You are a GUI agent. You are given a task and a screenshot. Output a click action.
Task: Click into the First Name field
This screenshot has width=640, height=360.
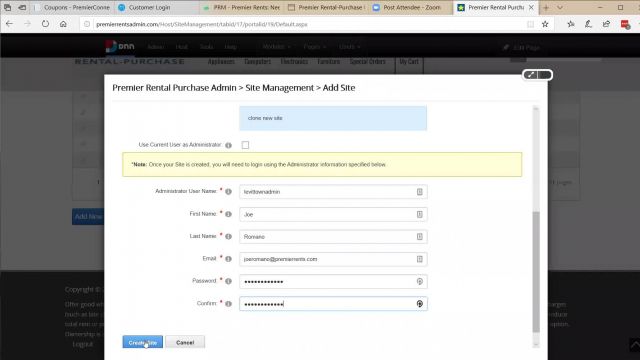tap(333, 214)
